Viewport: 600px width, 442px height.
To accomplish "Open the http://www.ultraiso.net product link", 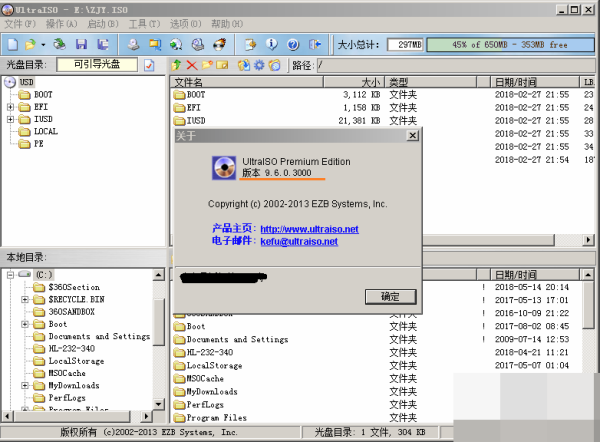I will click(309, 229).
